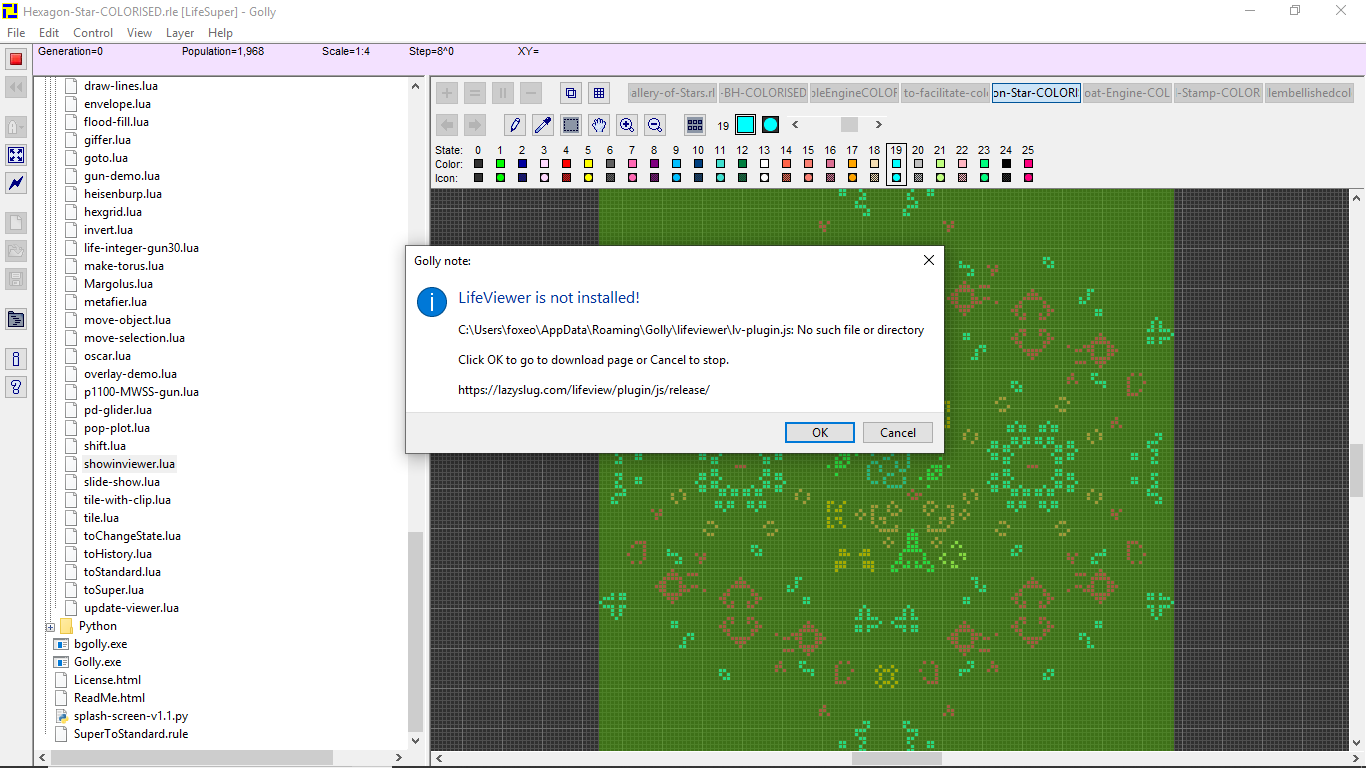Select showinviewer.lua in the file list
This screenshot has width=1366, height=768.
129,464
